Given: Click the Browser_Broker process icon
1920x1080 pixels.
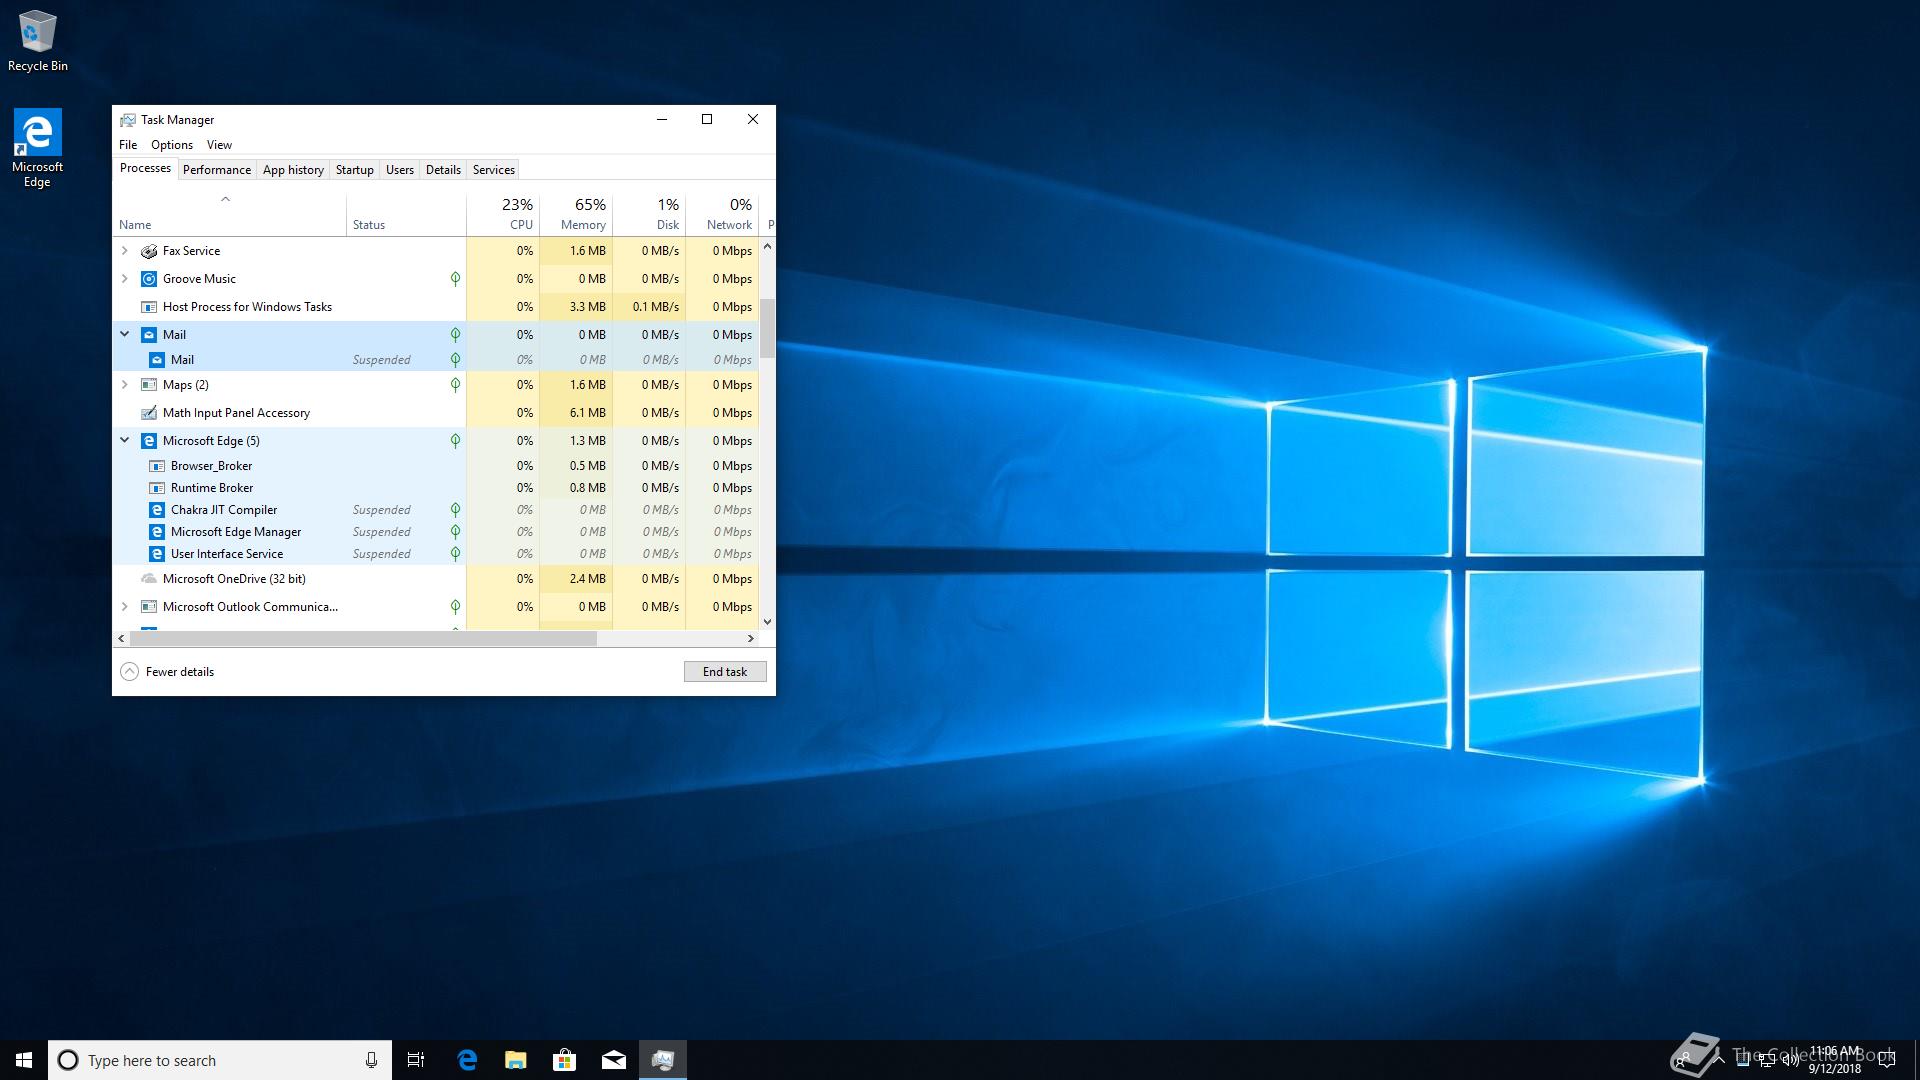Looking at the screenshot, I should (157, 466).
